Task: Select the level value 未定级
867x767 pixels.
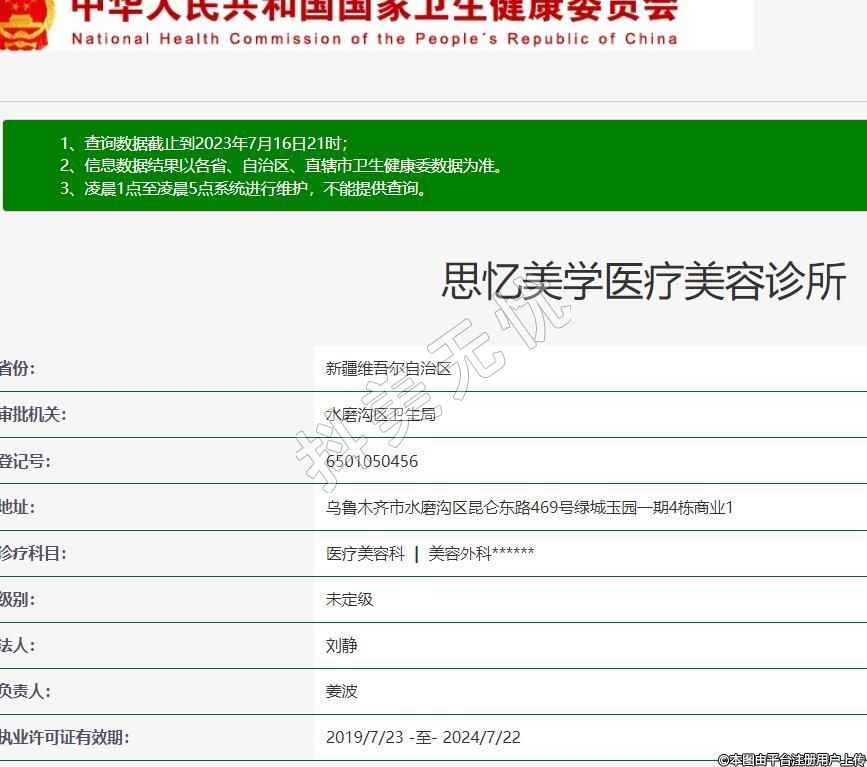Action: click(349, 599)
